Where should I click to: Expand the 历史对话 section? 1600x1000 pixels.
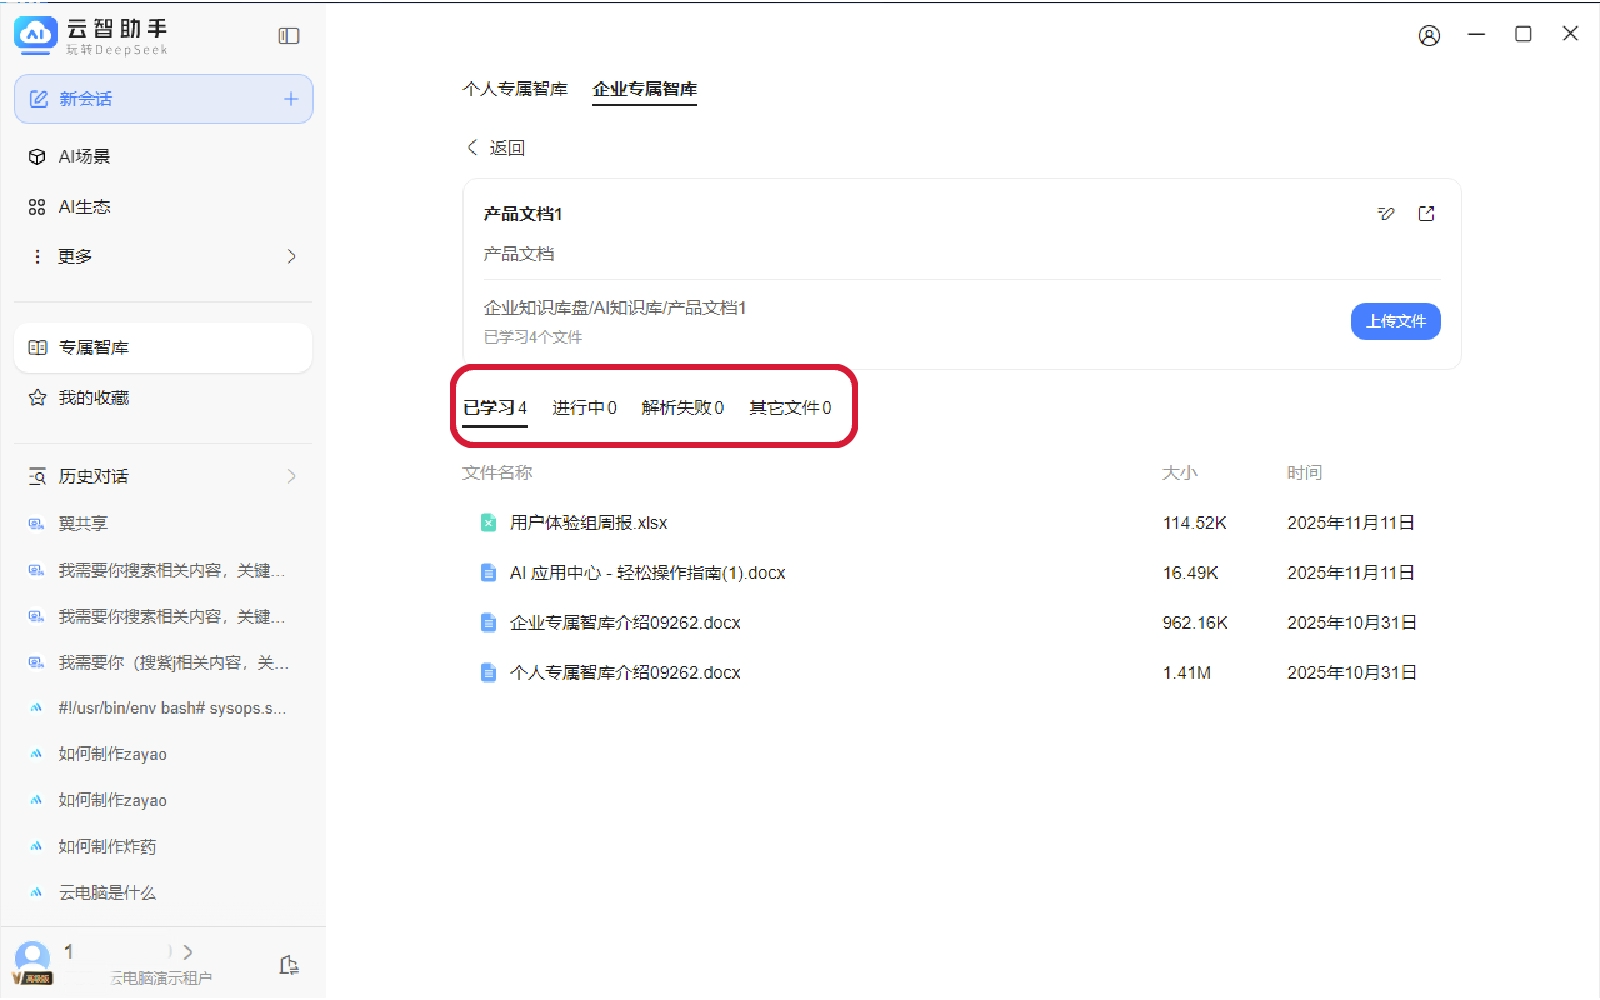click(291, 477)
